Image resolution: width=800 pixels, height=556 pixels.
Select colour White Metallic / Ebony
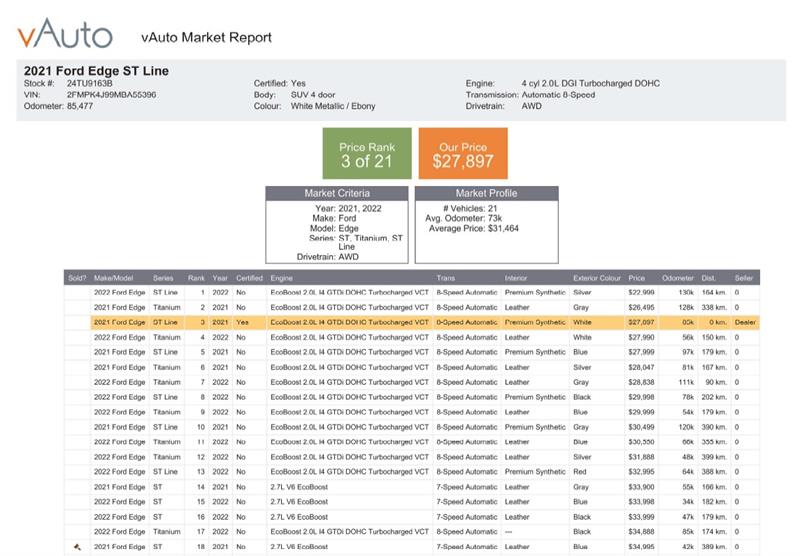(x=333, y=106)
